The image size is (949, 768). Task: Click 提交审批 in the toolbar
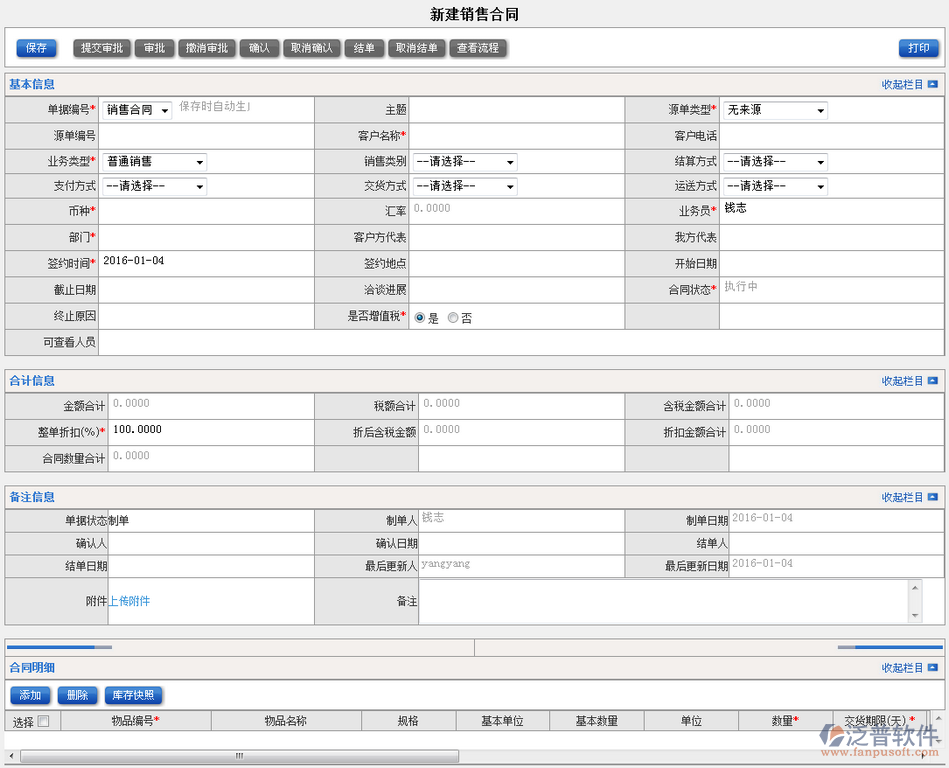click(x=102, y=48)
